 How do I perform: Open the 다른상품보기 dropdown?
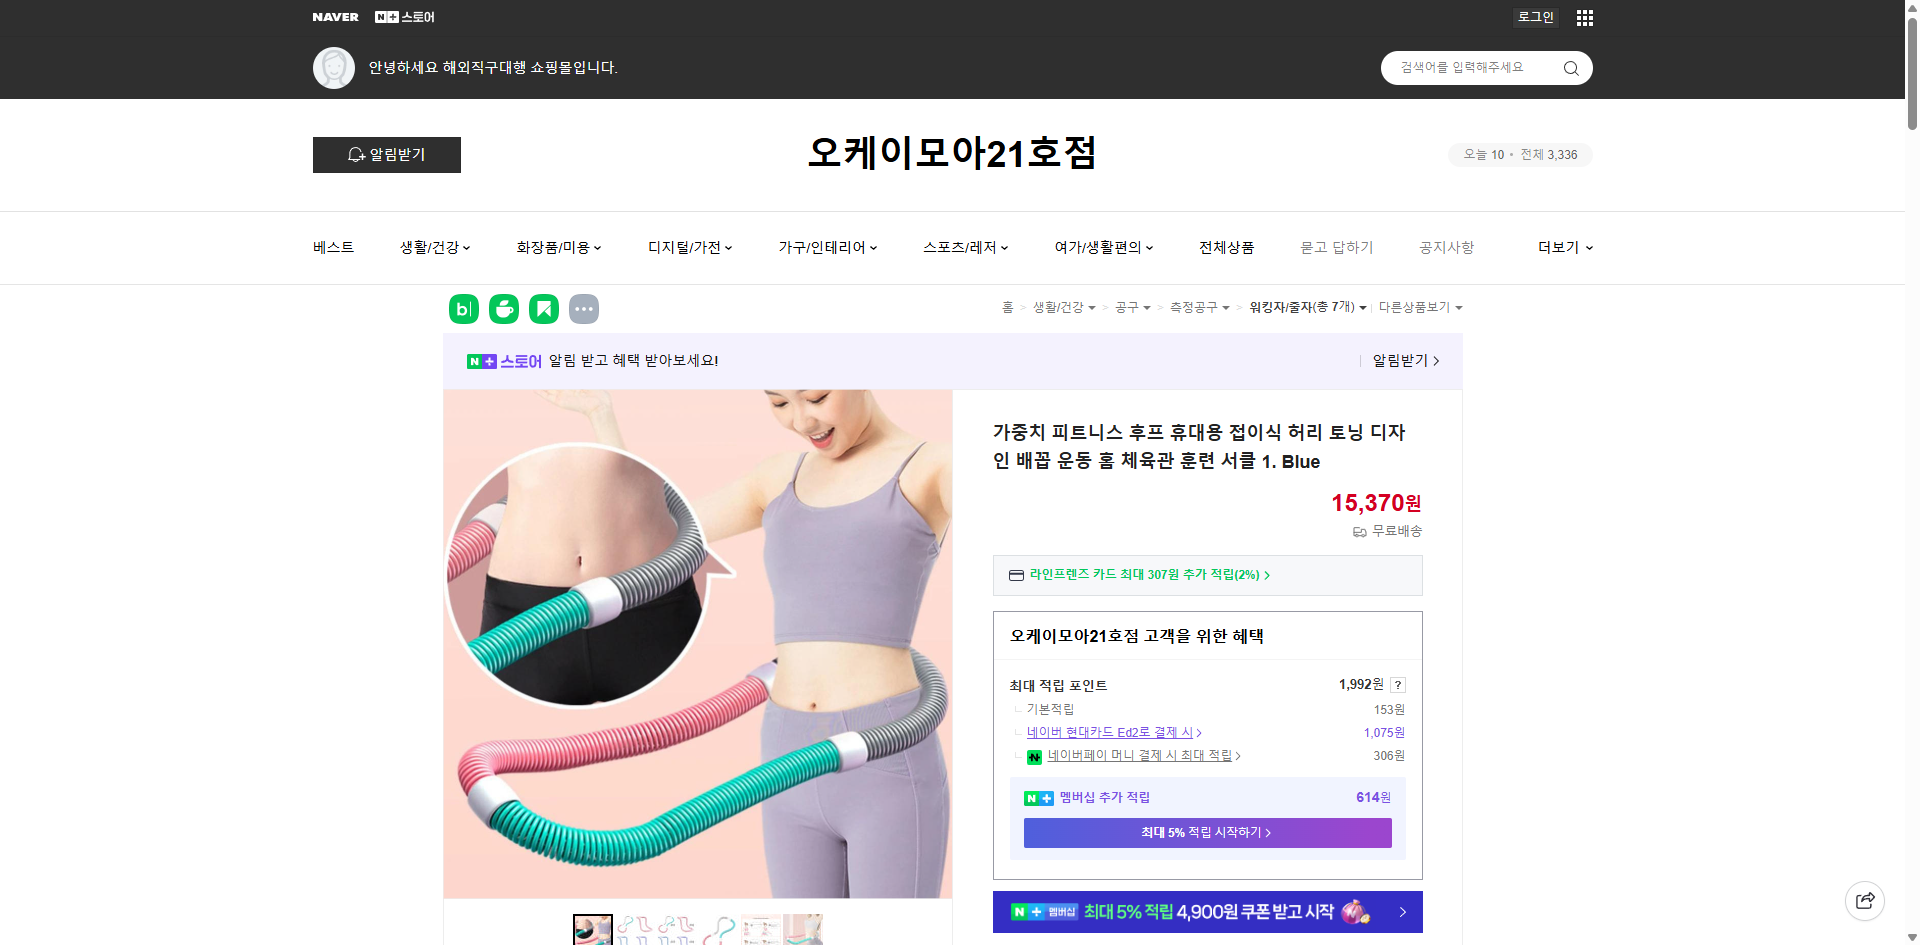tap(1419, 307)
